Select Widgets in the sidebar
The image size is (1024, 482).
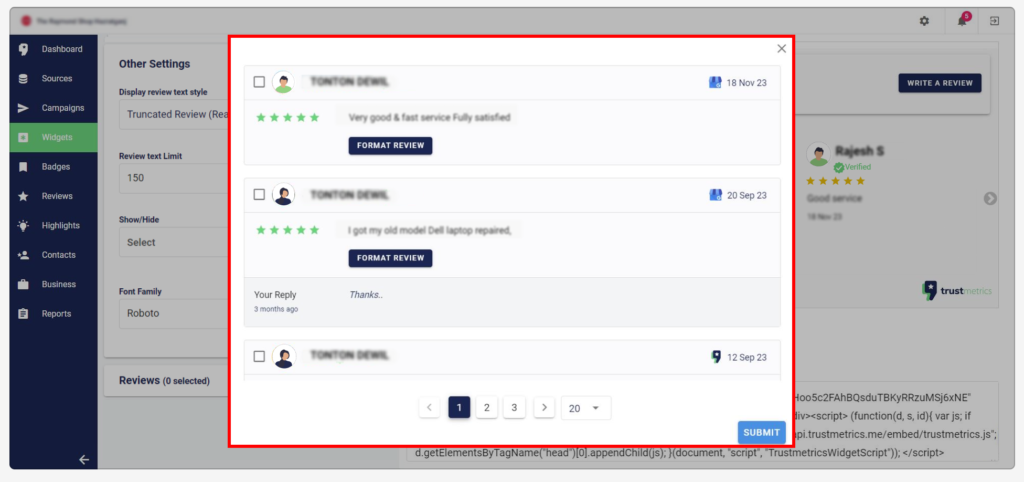[x=54, y=137]
